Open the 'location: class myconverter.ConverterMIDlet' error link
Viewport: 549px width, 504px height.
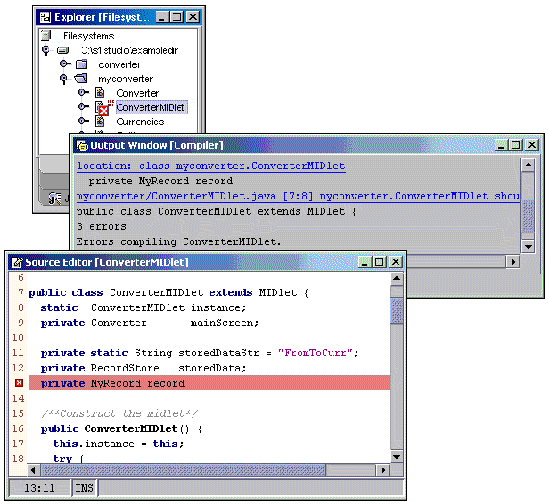211,166
